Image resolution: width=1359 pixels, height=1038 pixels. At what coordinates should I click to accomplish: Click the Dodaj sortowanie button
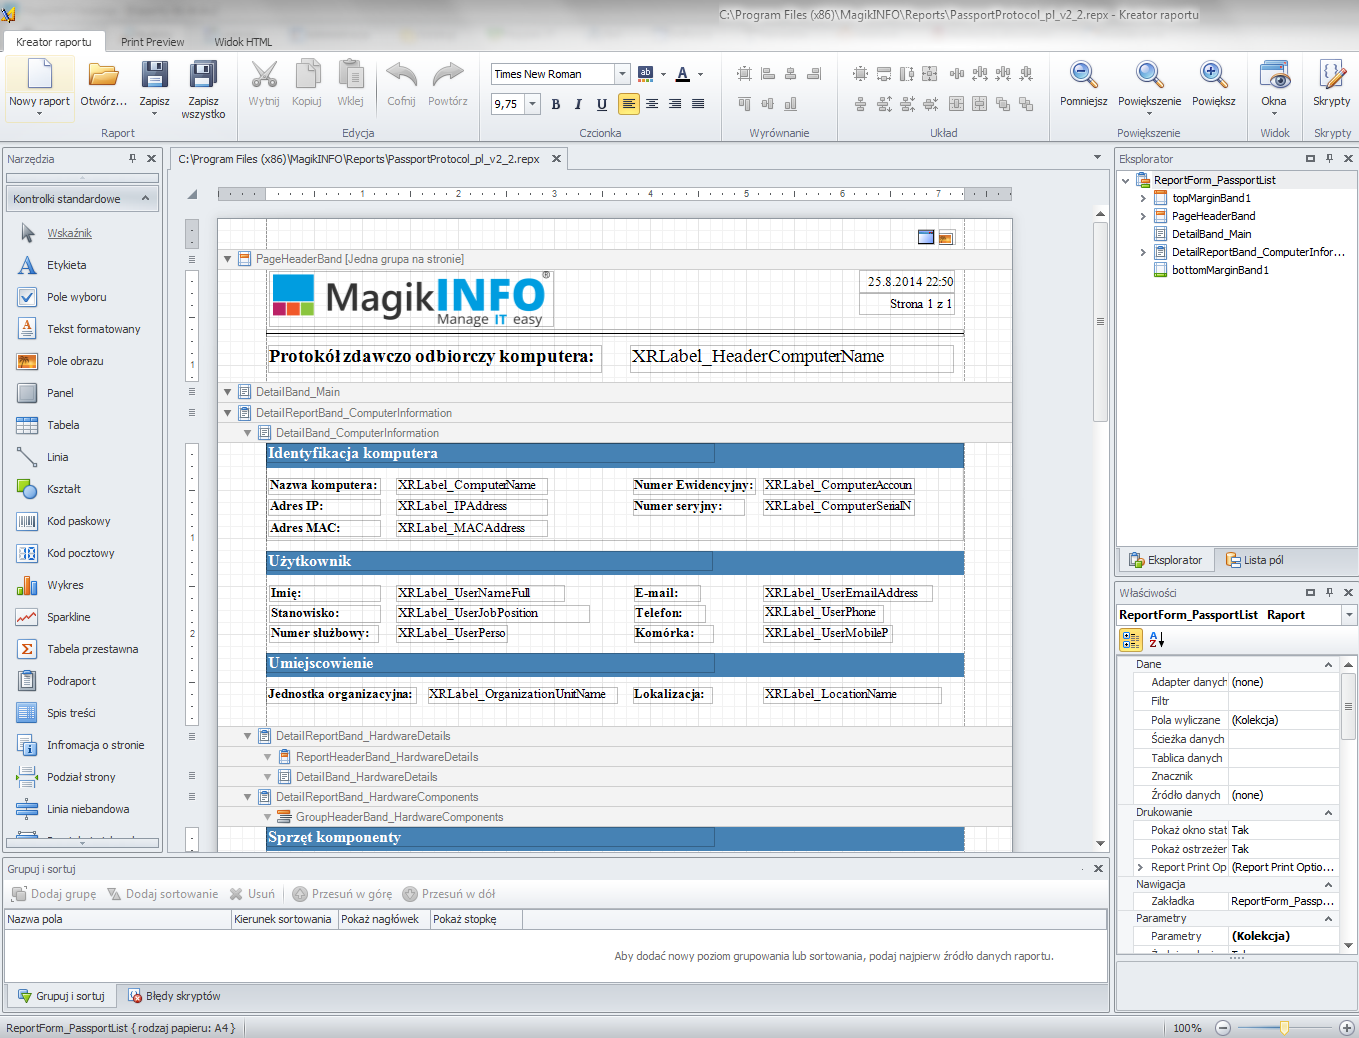pos(162,894)
